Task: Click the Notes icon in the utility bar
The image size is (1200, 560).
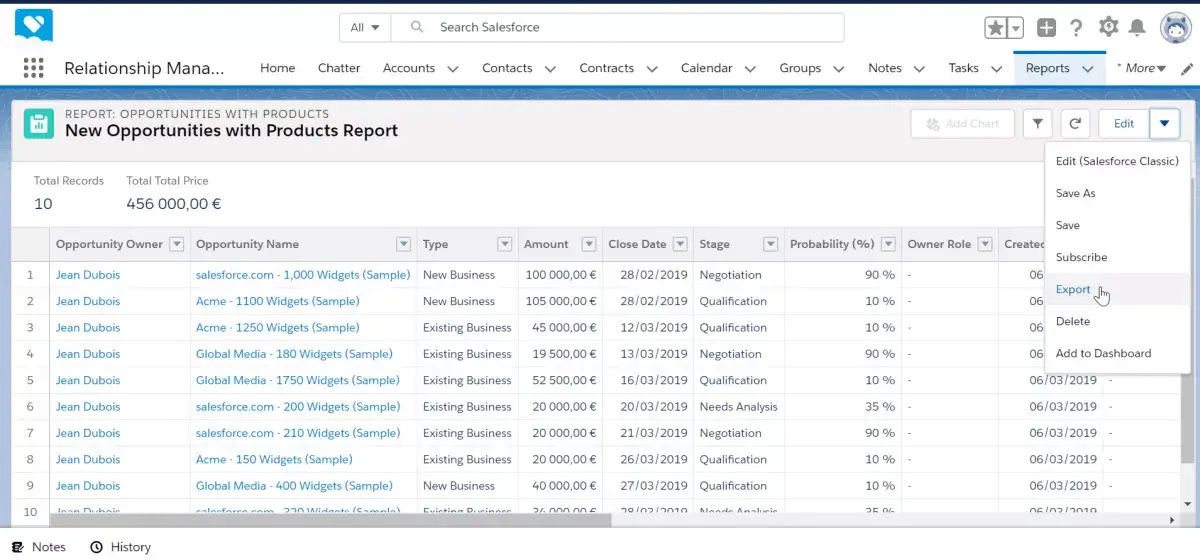Action: (17, 547)
